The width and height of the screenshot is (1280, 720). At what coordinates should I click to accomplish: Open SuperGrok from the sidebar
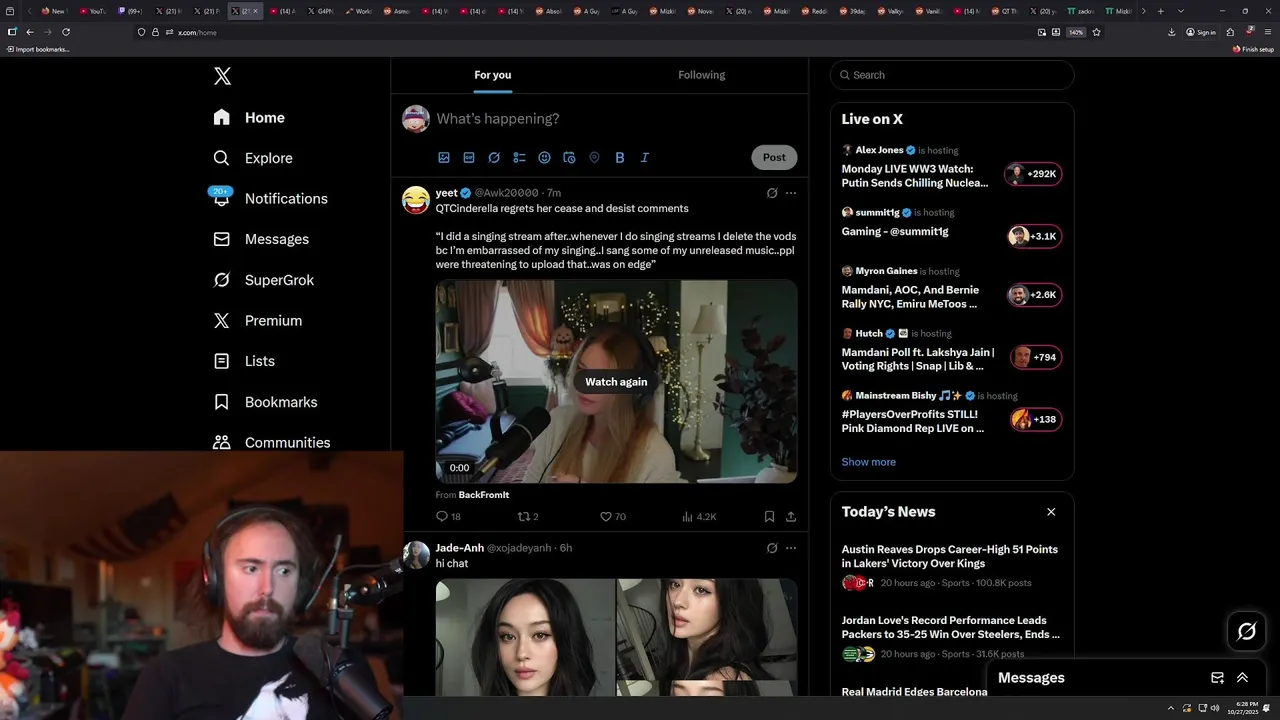click(264, 280)
